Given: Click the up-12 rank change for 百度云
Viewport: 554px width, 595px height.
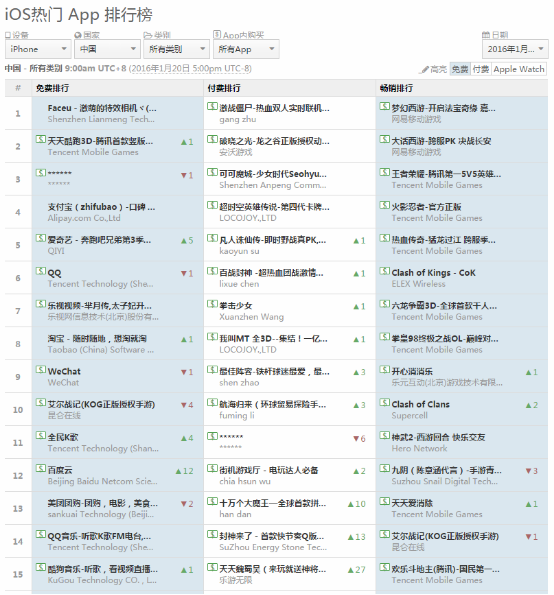Looking at the screenshot, I should (184, 471).
